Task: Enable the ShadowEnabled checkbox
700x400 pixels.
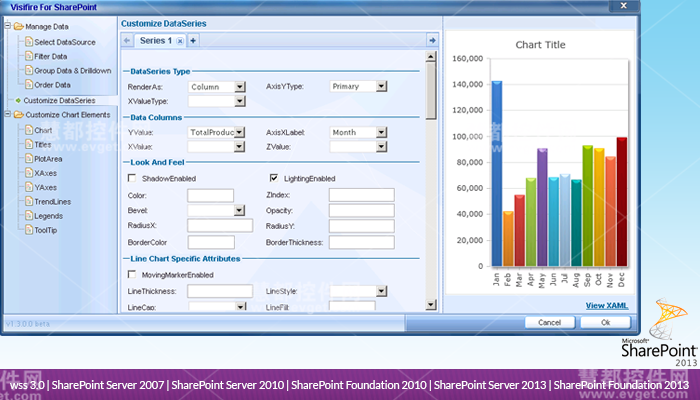Action: (132, 178)
